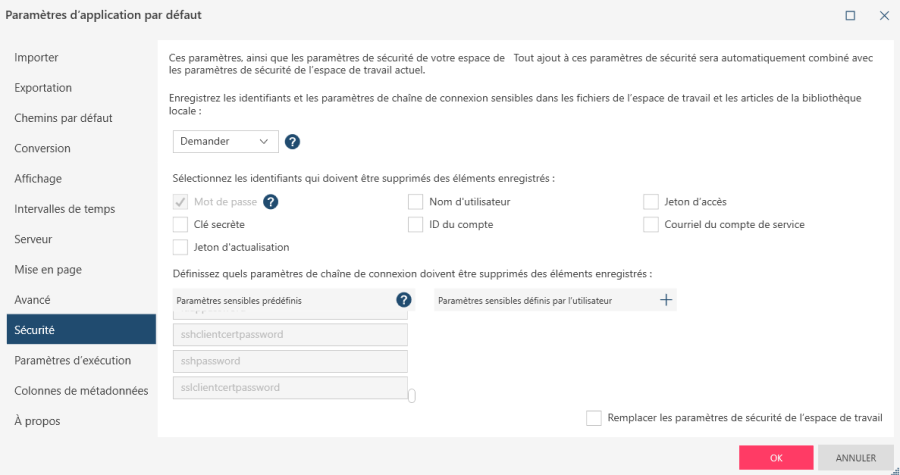Maximize the settings dialog window
This screenshot has width=900, height=475.
pos(850,16)
